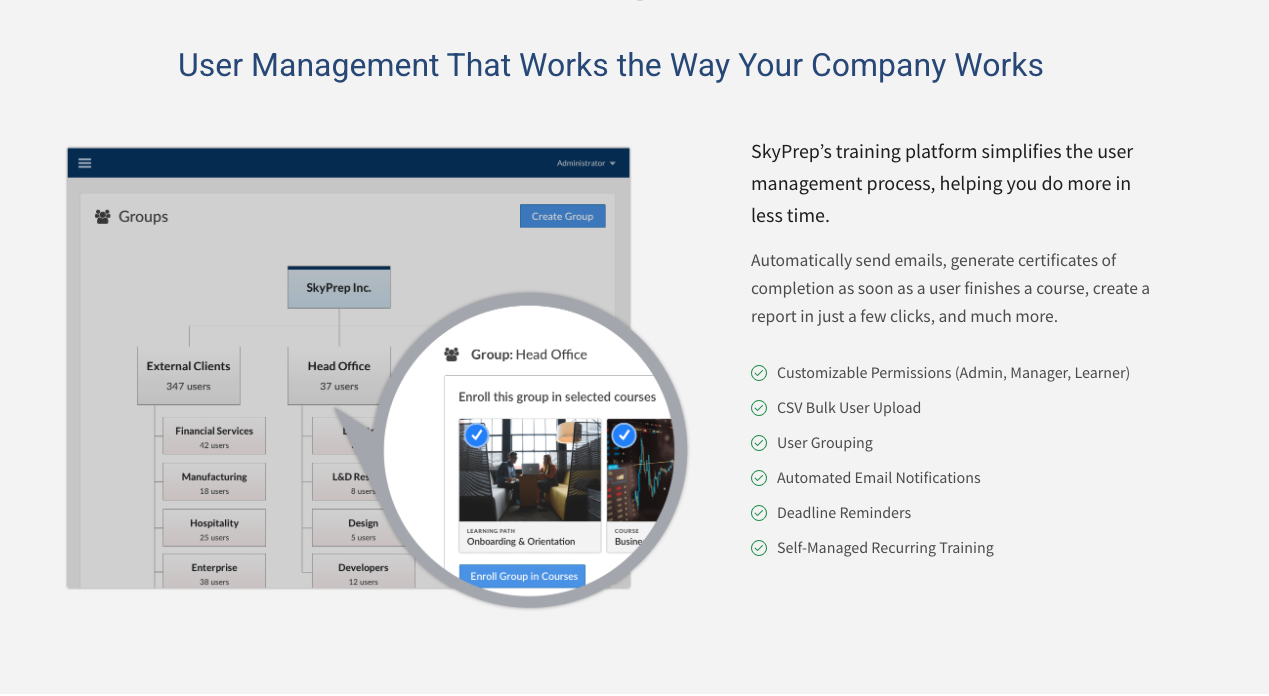This screenshot has height=696, width=1269.
Task: Uncheck the second course card checkmark
Action: pos(624,435)
